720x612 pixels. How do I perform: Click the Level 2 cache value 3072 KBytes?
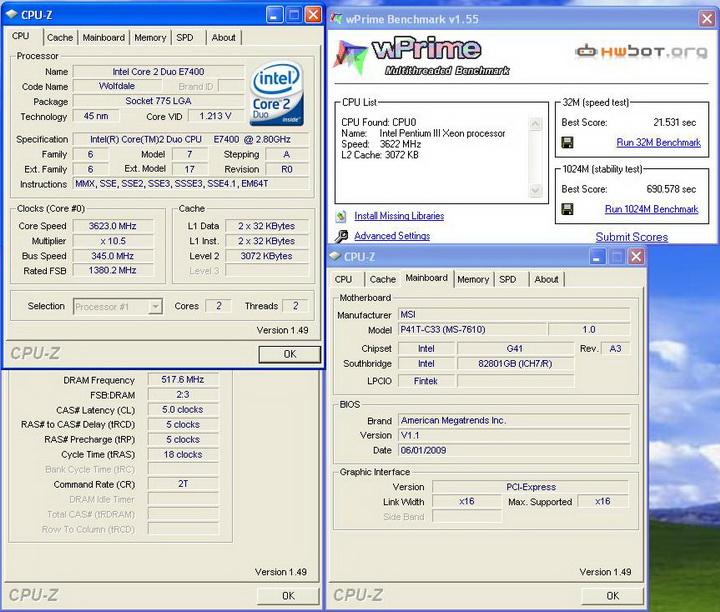266,256
